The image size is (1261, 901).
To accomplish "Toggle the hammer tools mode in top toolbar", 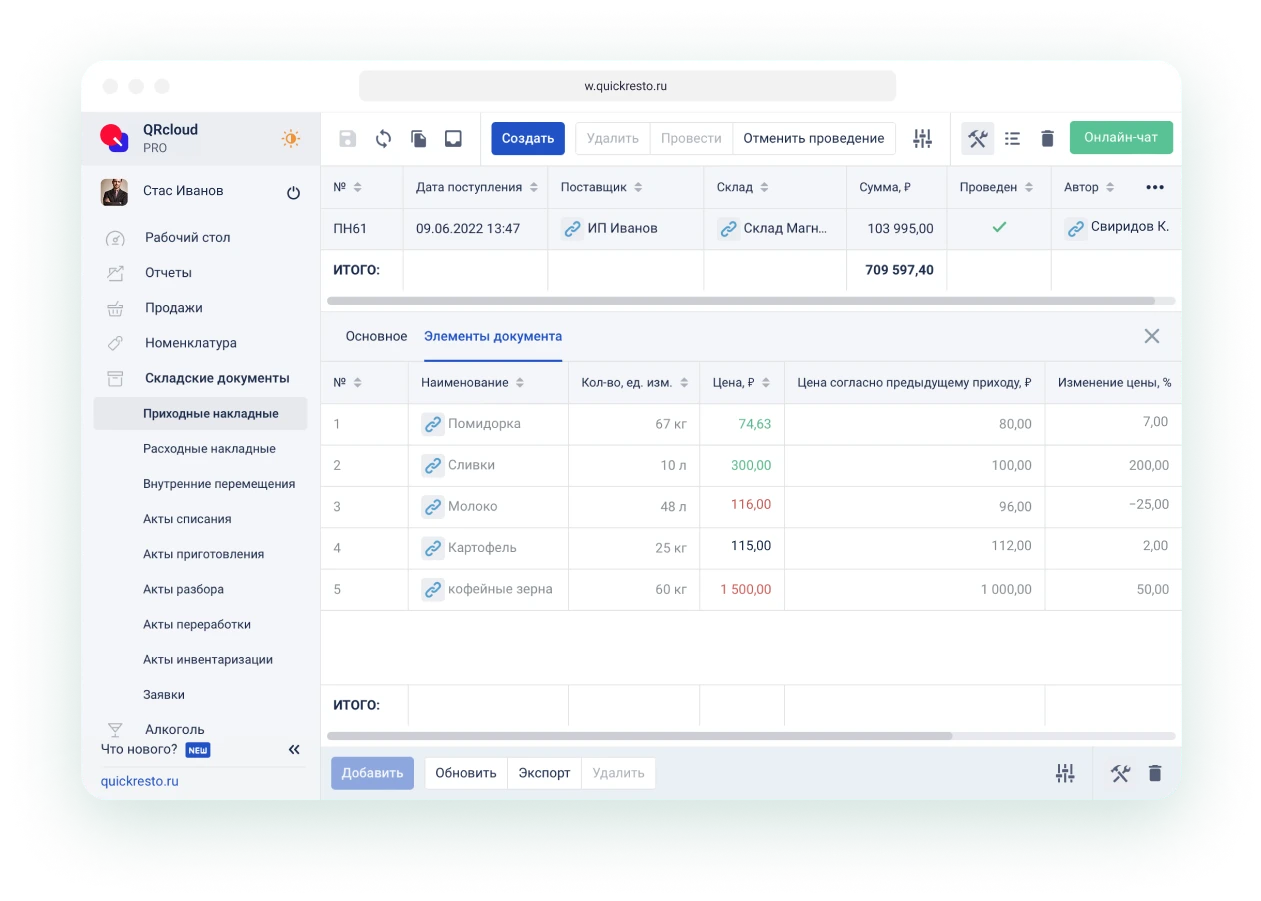I will (978, 139).
